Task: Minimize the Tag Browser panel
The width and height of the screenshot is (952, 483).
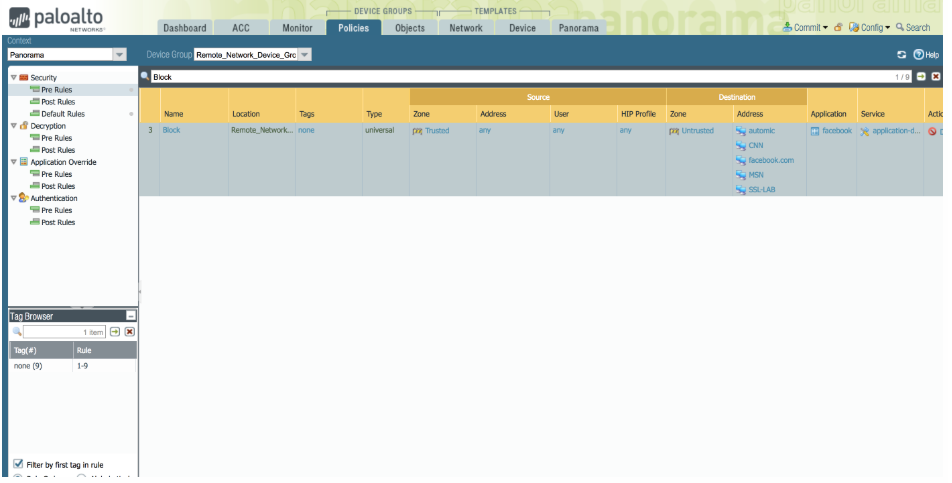Action: point(131,316)
